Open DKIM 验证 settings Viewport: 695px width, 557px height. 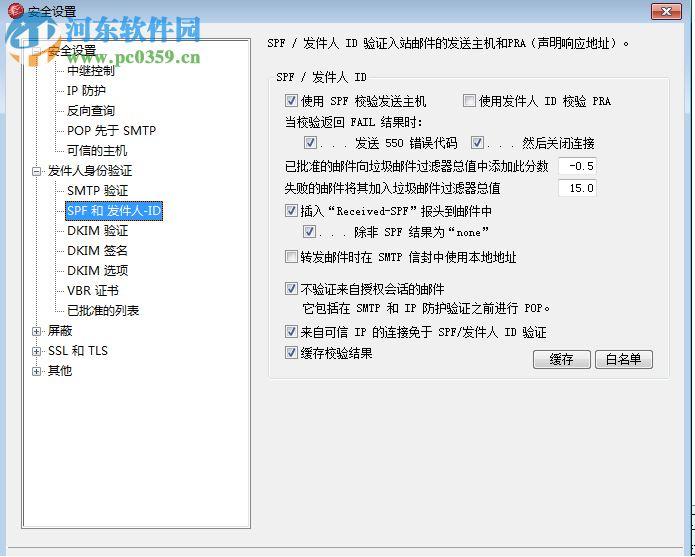98,230
